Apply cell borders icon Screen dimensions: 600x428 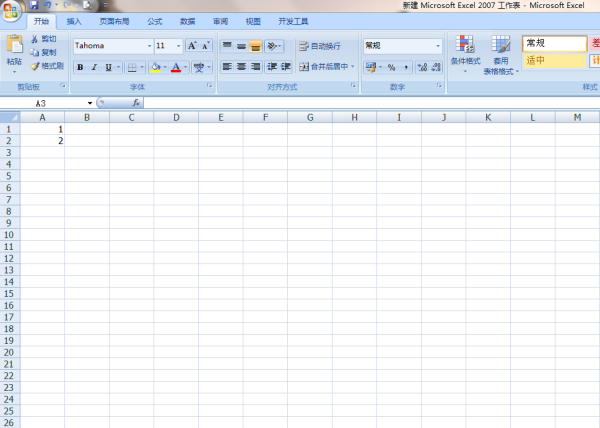point(132,67)
